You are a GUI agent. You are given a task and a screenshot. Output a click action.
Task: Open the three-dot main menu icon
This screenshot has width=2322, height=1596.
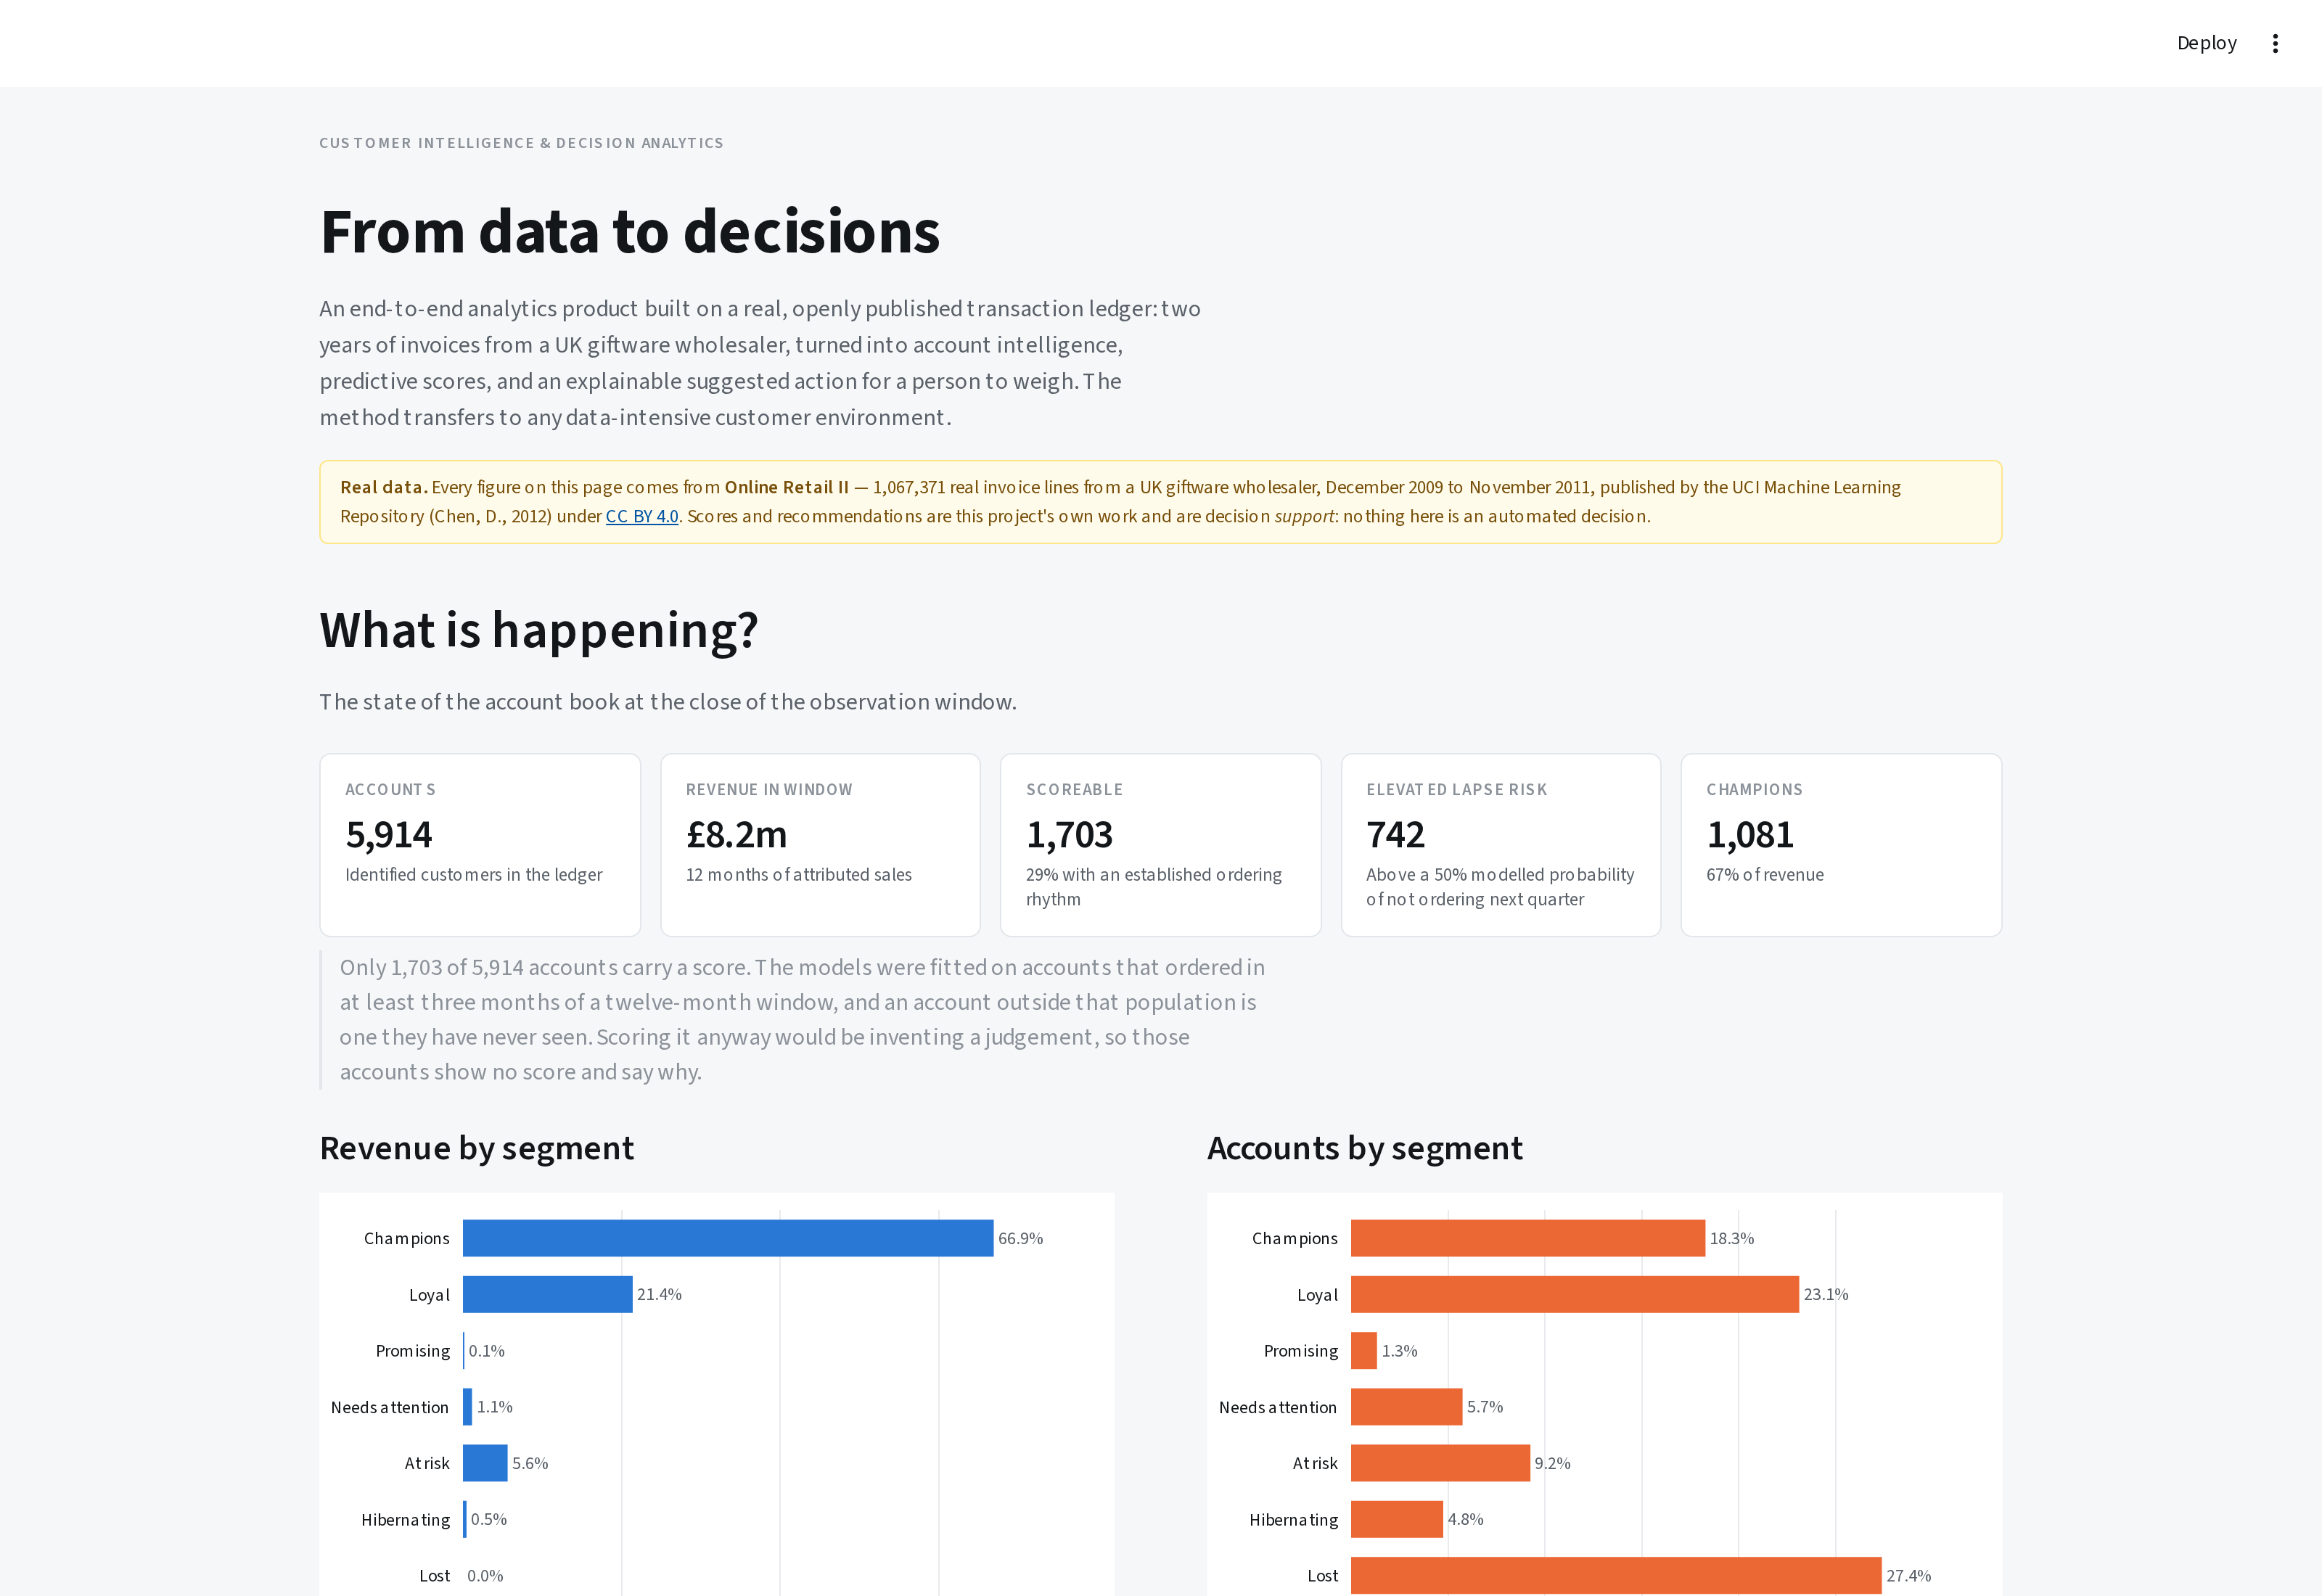coord(2275,43)
